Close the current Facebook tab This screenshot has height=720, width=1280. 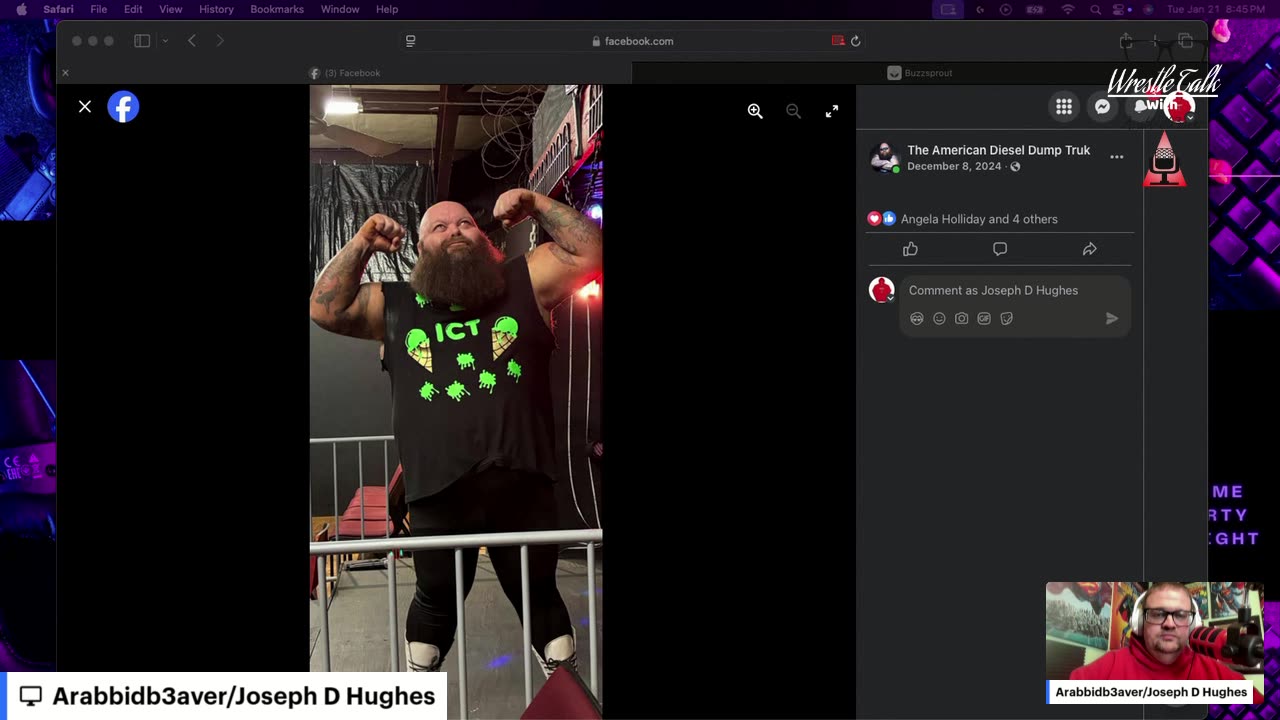point(65,73)
